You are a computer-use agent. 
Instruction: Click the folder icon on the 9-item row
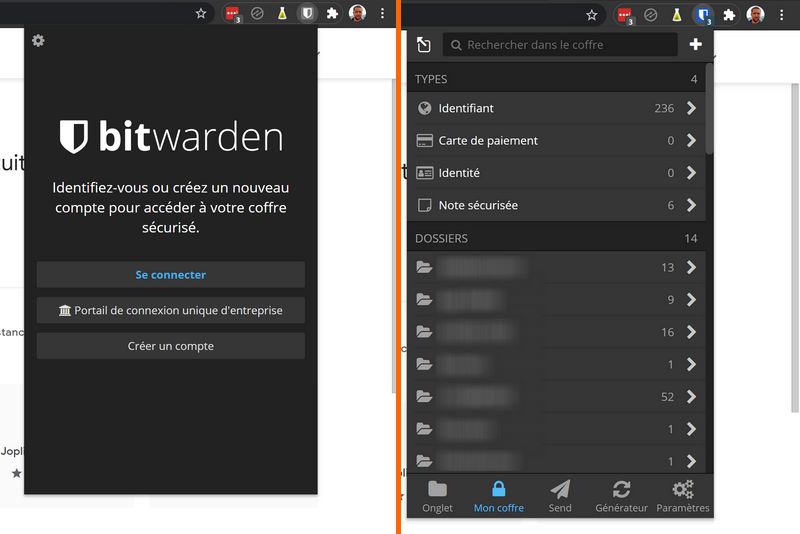(x=424, y=299)
